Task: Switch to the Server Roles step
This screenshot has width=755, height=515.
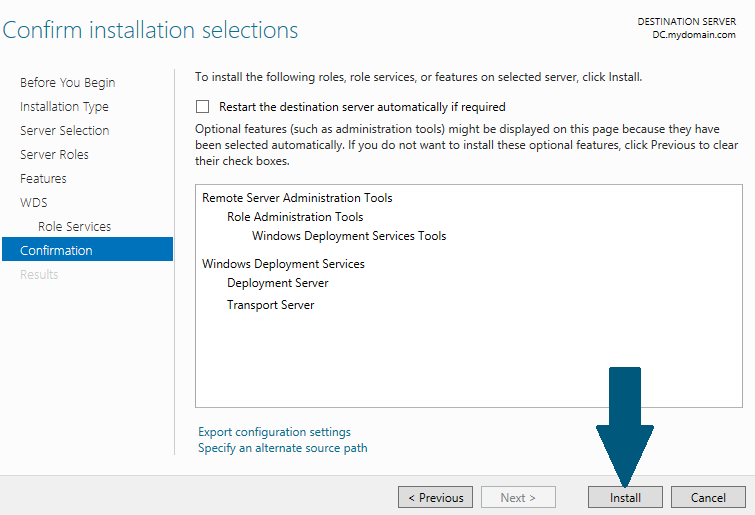Action: click(54, 154)
